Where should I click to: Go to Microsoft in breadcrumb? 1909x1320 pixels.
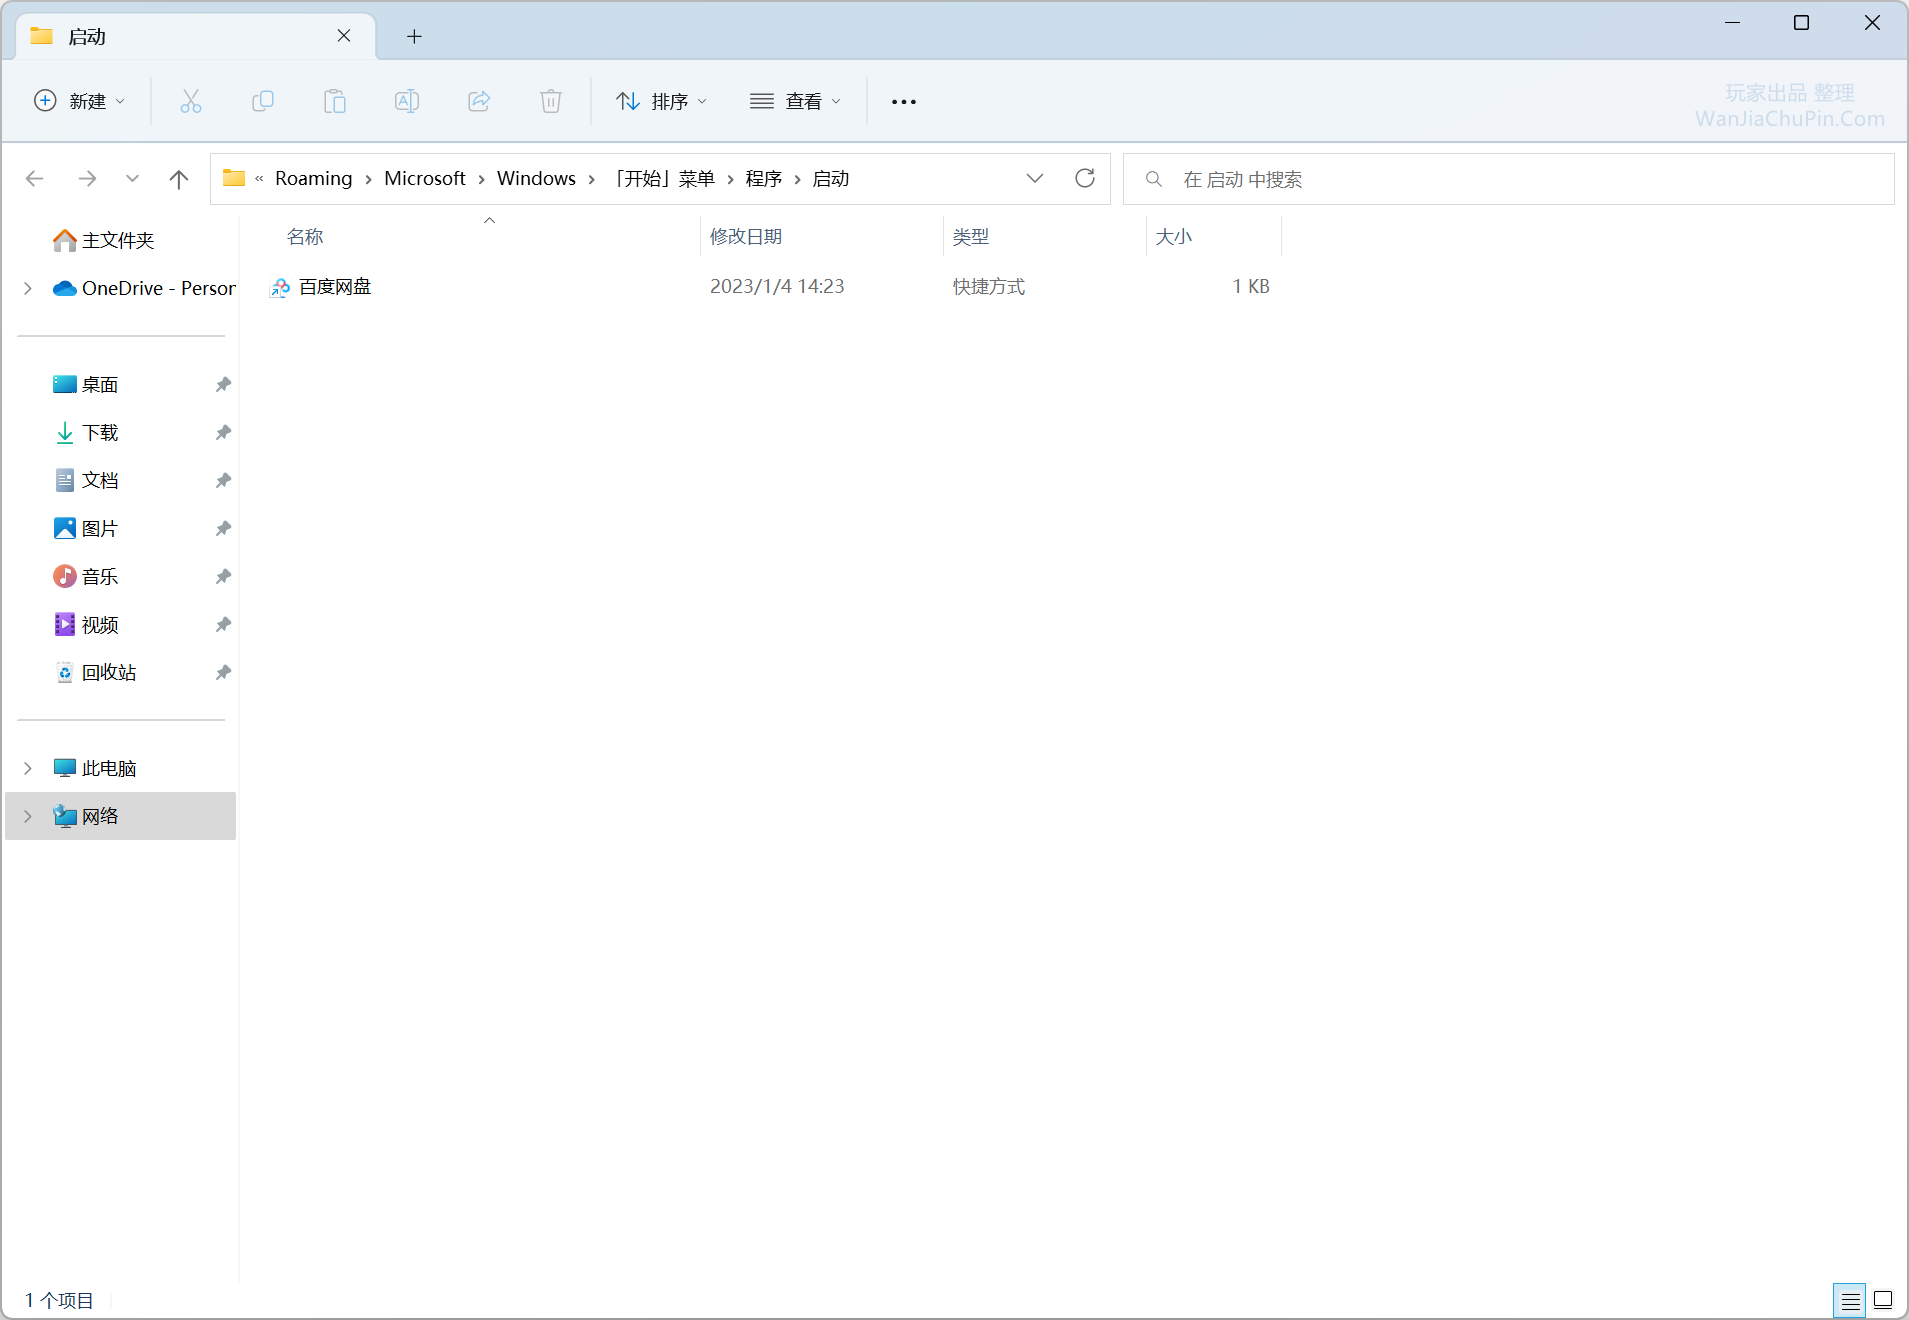coord(425,178)
